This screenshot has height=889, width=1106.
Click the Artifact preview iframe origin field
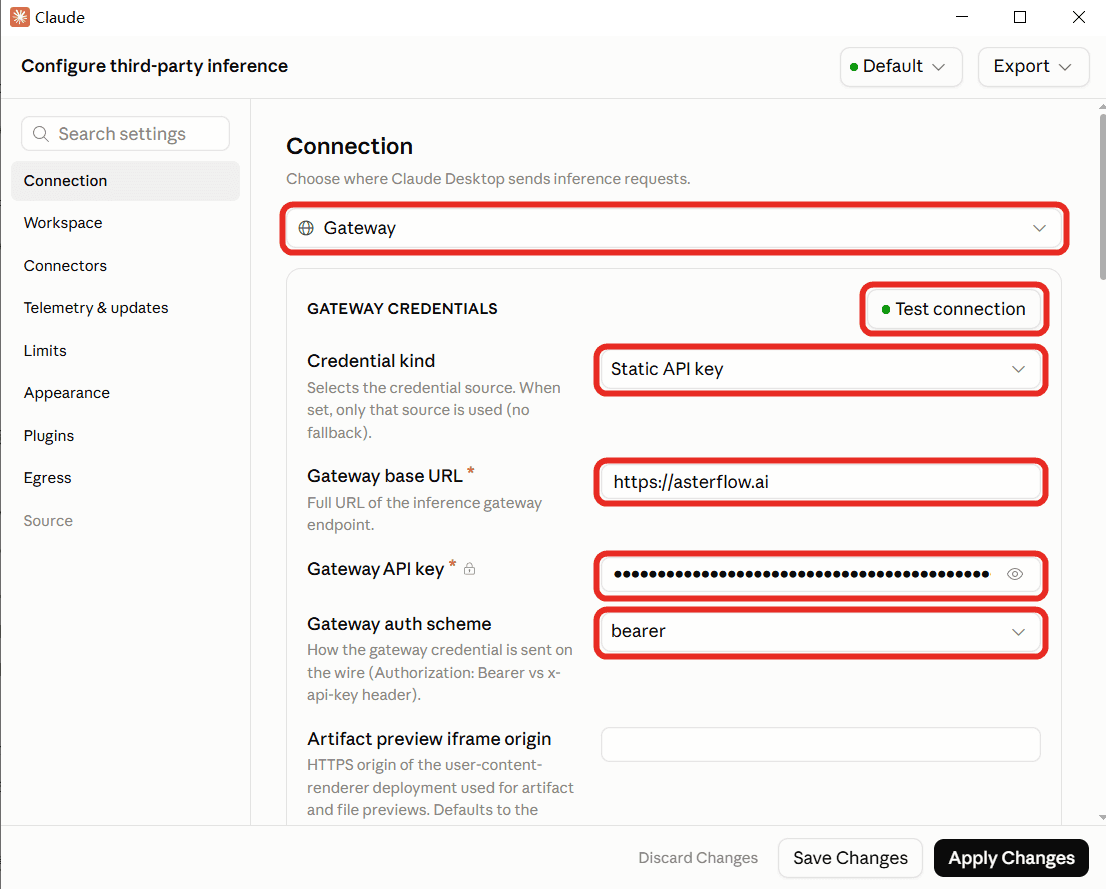[820, 744]
